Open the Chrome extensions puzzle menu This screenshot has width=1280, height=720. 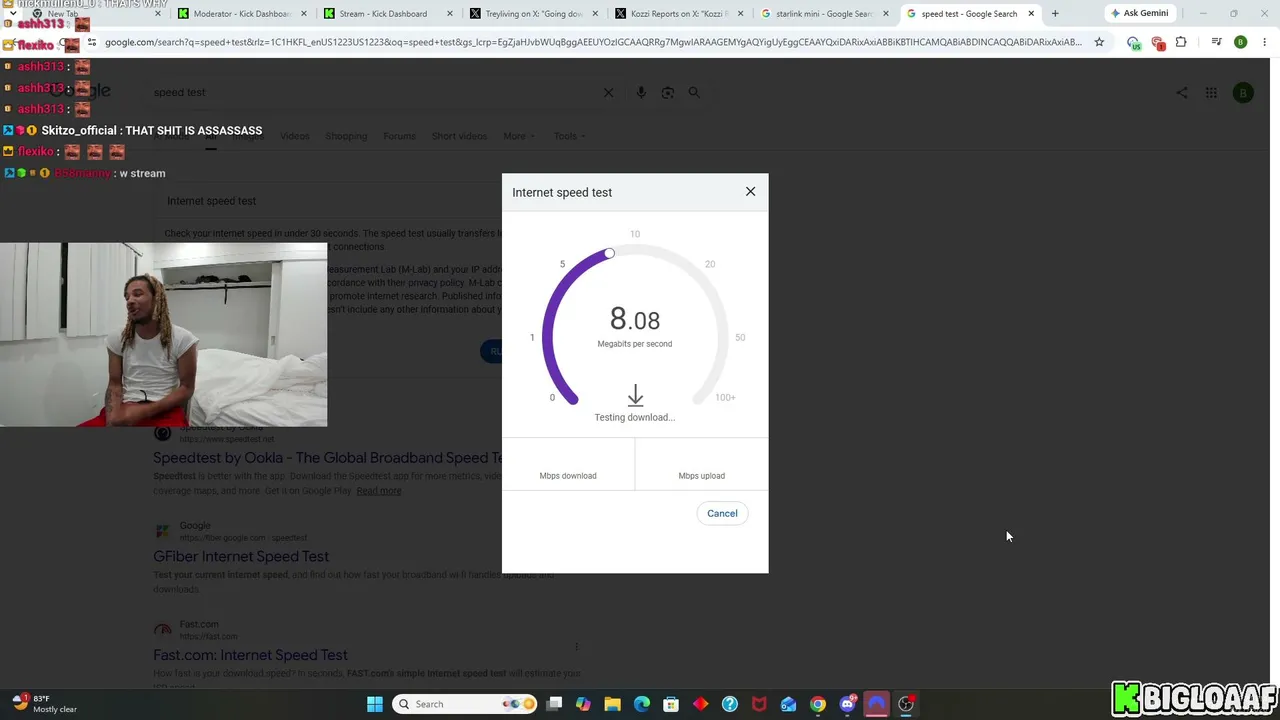coord(1181,42)
